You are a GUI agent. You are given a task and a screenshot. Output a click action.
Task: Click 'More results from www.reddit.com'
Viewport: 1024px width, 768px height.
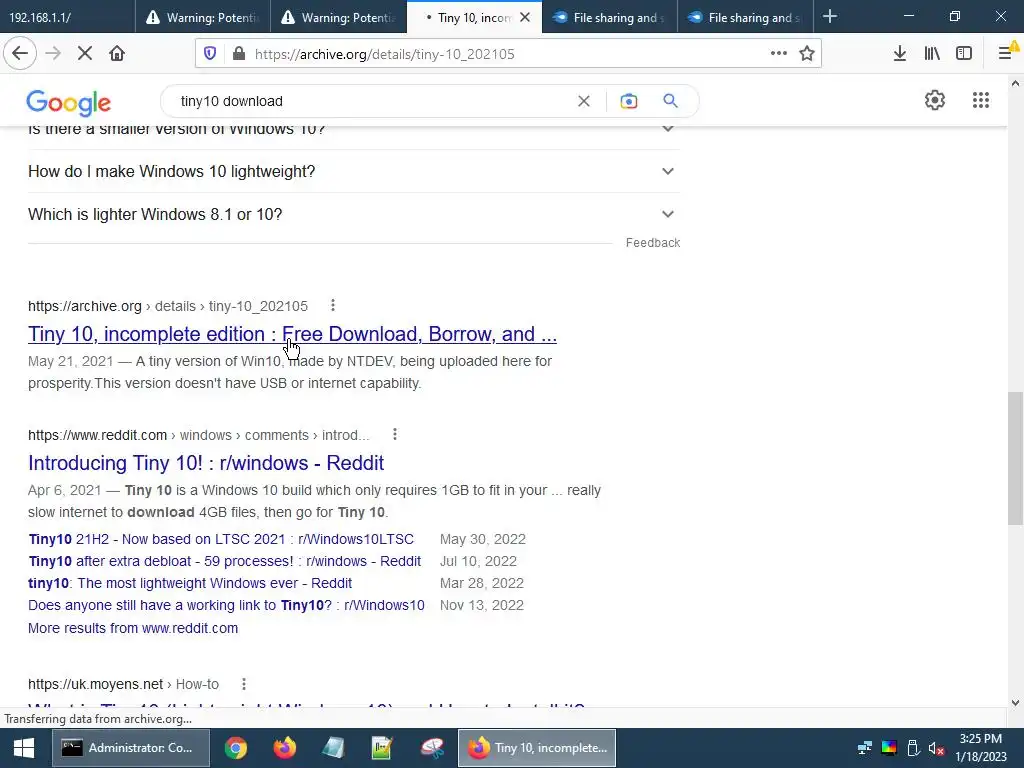[x=133, y=628]
